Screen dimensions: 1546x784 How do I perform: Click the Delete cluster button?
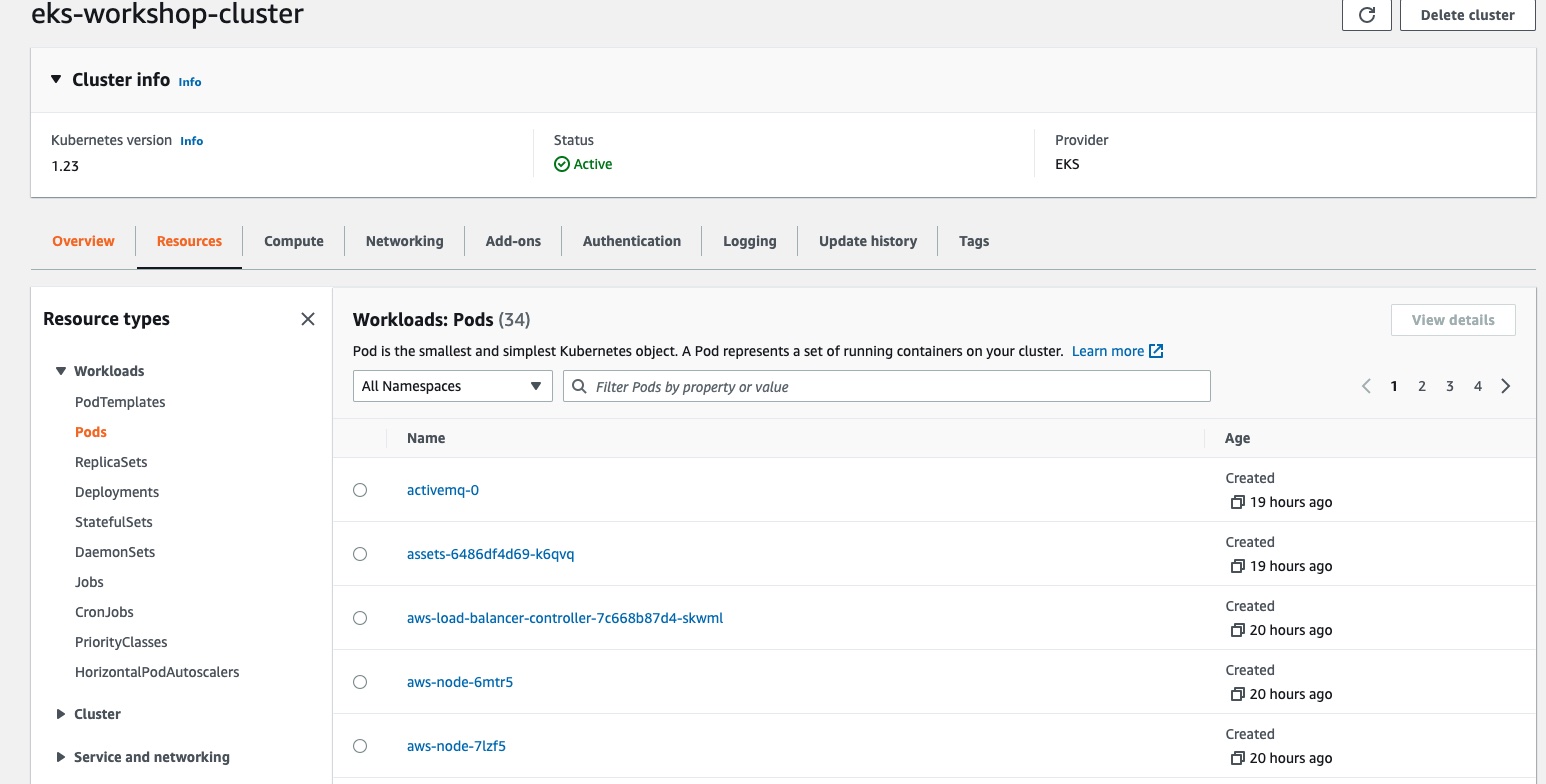1467,15
